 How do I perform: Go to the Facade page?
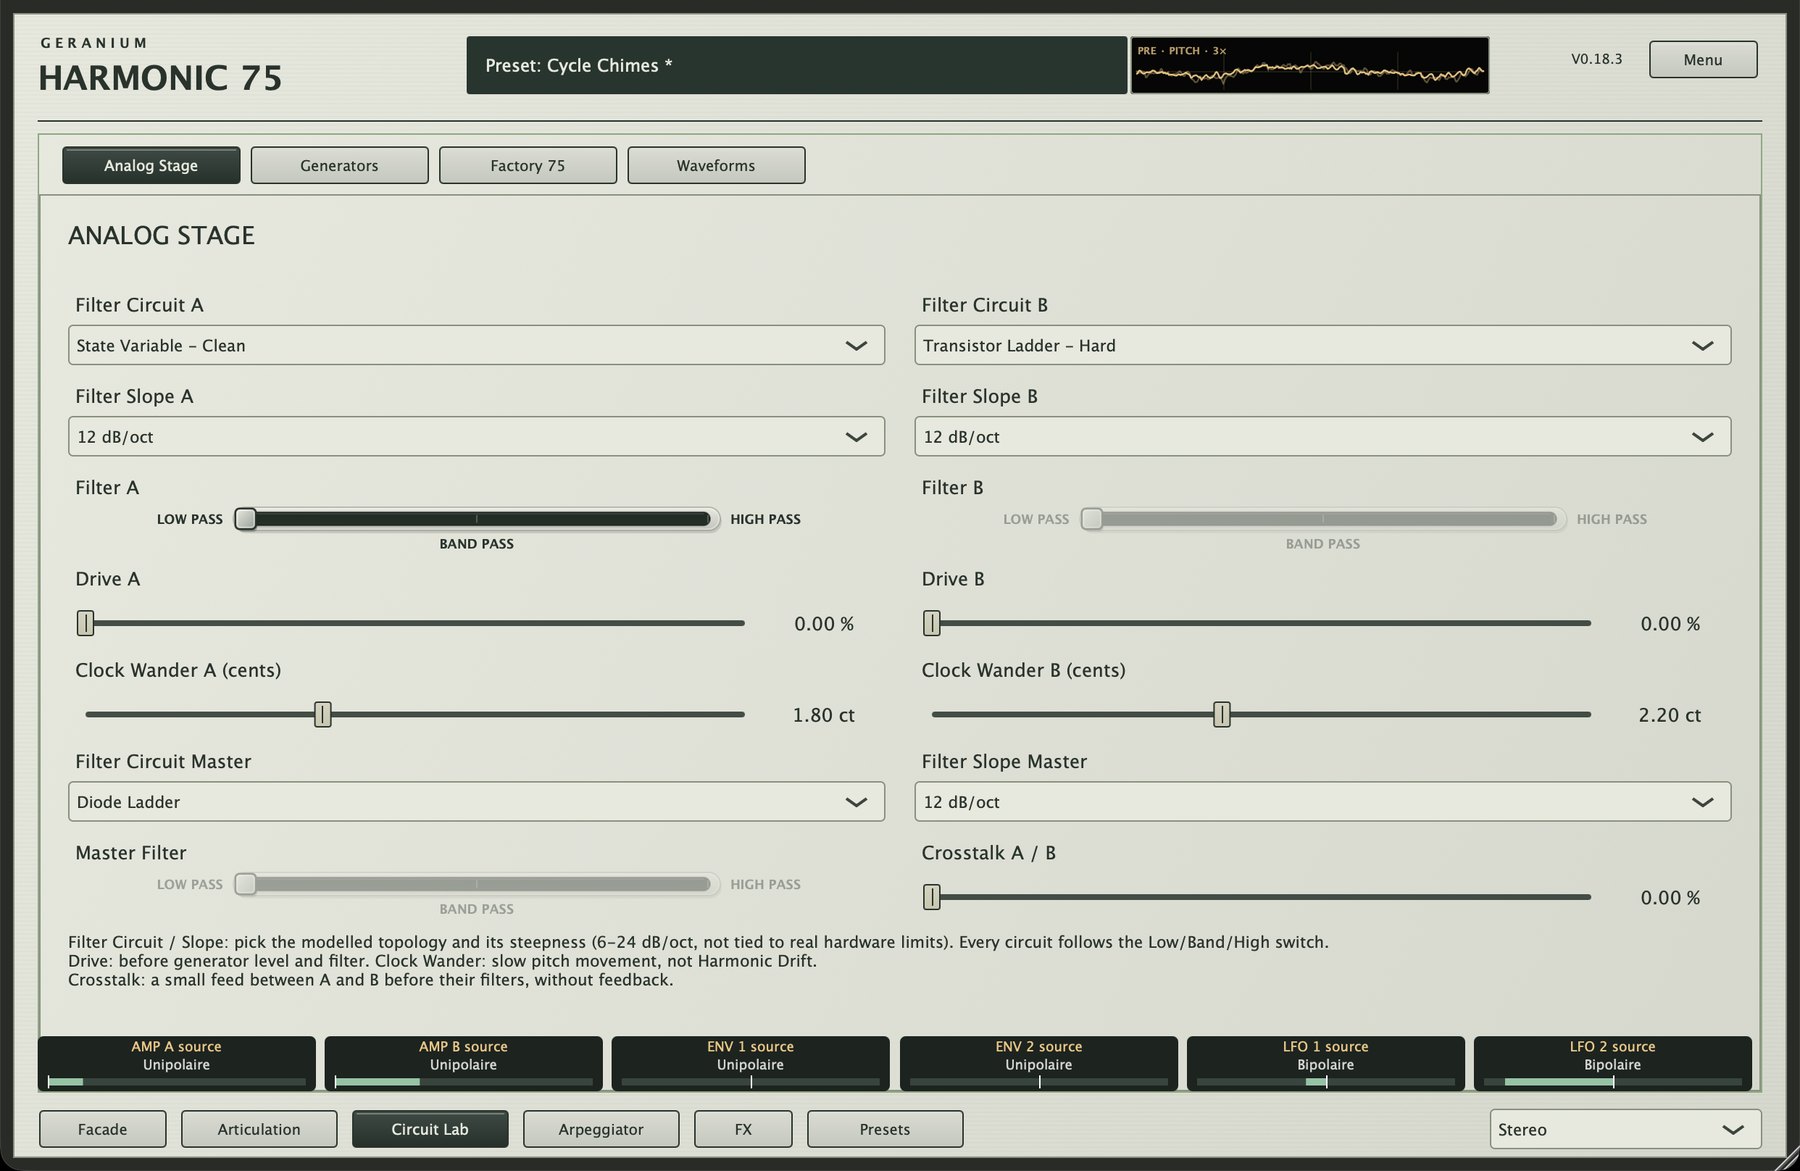pos(103,1129)
